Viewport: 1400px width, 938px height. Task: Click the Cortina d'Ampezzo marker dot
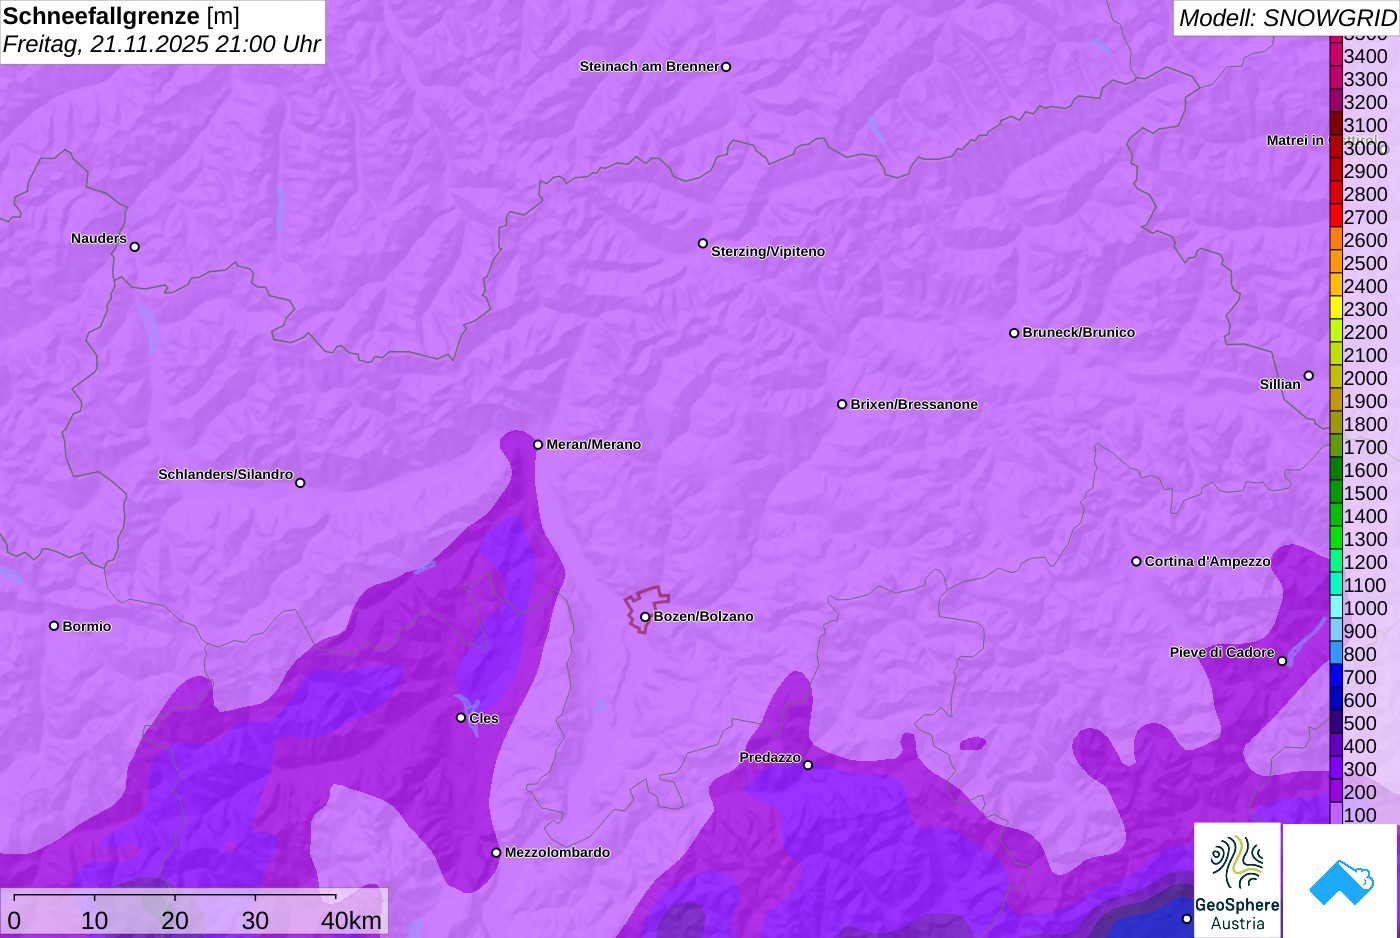1136,562
